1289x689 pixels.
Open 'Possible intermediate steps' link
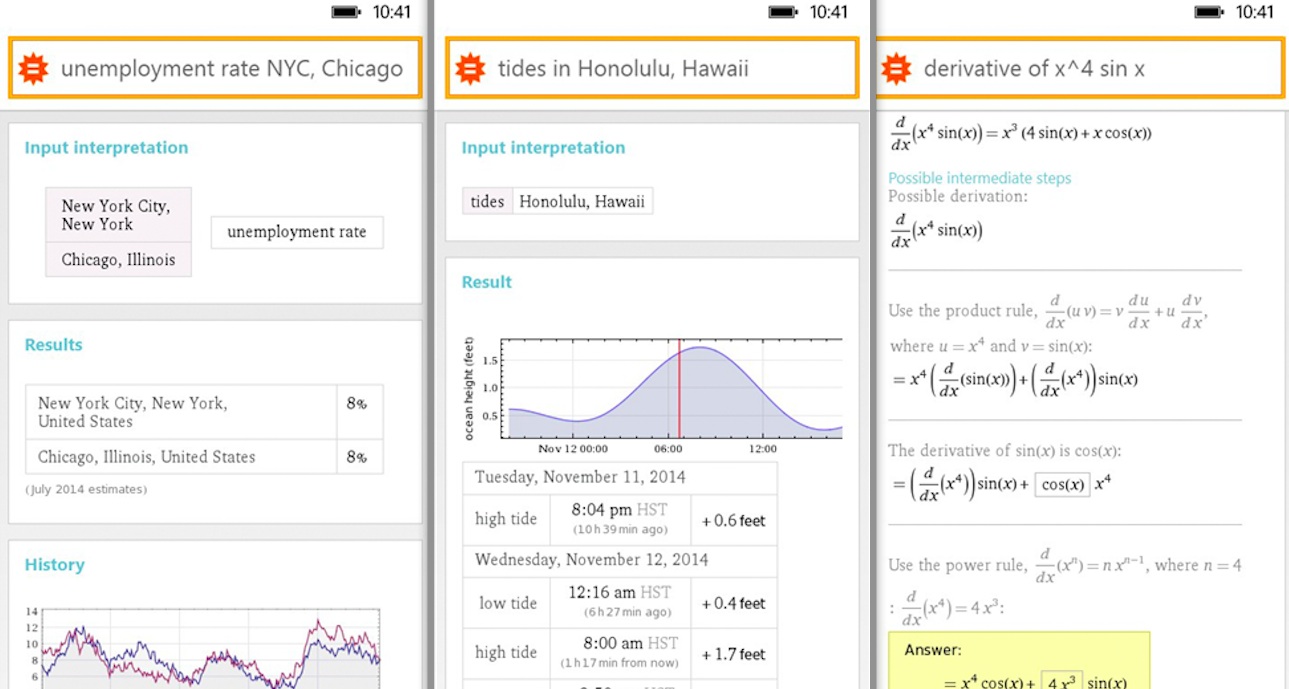tap(979, 178)
